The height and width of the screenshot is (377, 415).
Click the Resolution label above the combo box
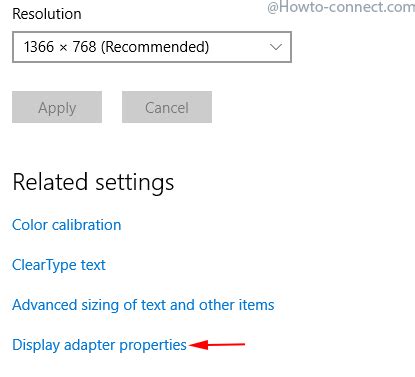(47, 14)
